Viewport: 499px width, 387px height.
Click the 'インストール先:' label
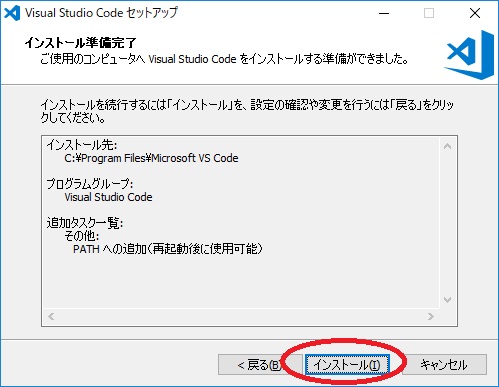82,145
